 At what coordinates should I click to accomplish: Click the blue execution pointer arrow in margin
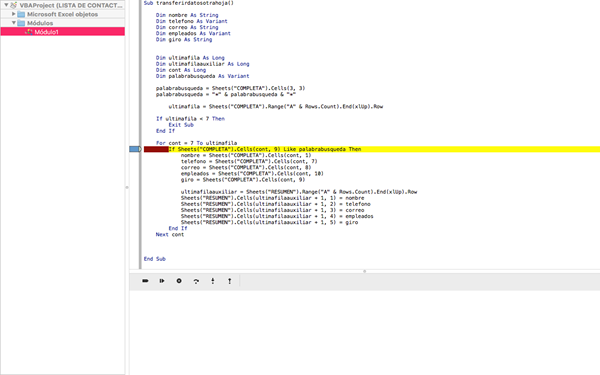[135, 149]
